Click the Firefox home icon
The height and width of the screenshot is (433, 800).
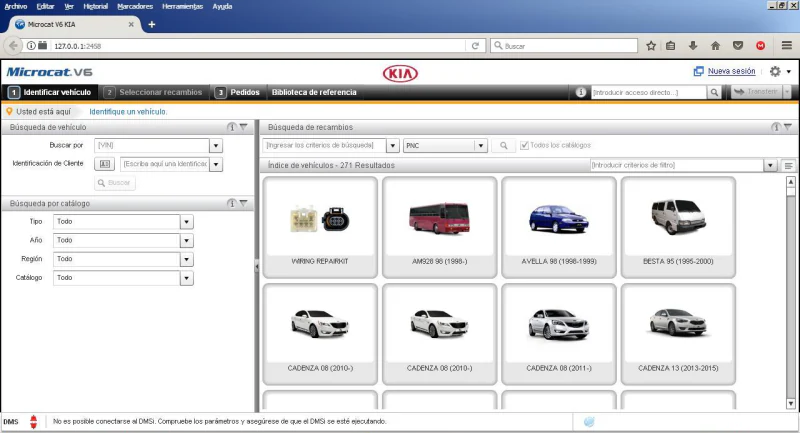click(715, 46)
